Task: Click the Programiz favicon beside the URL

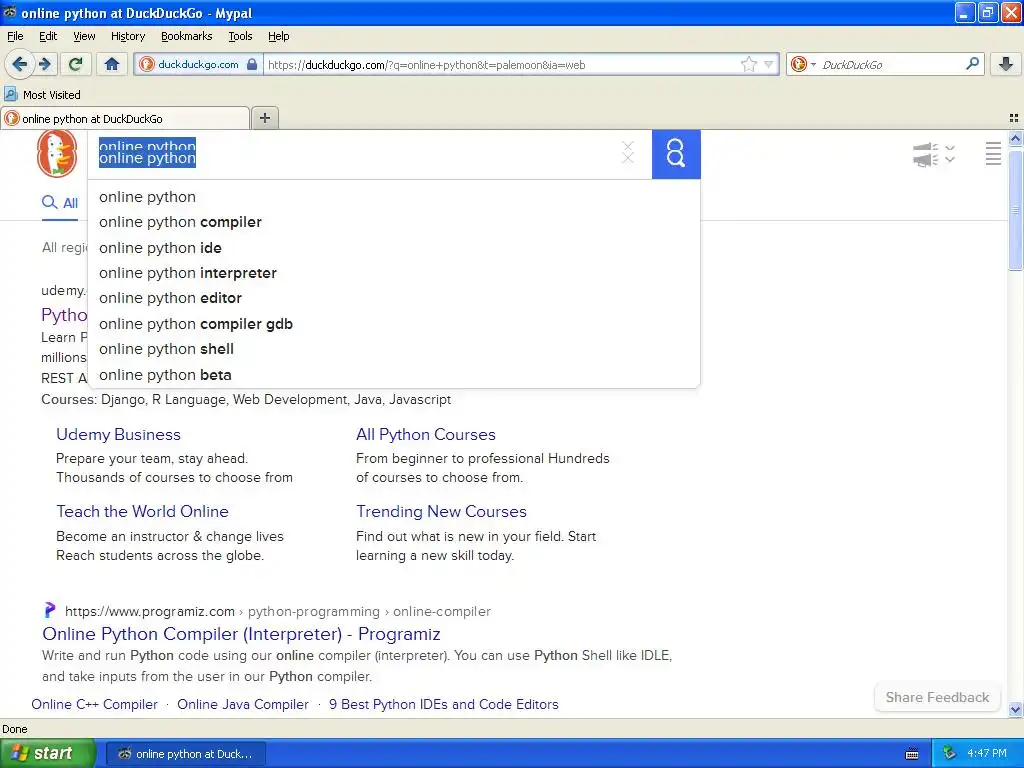Action: [x=49, y=611]
